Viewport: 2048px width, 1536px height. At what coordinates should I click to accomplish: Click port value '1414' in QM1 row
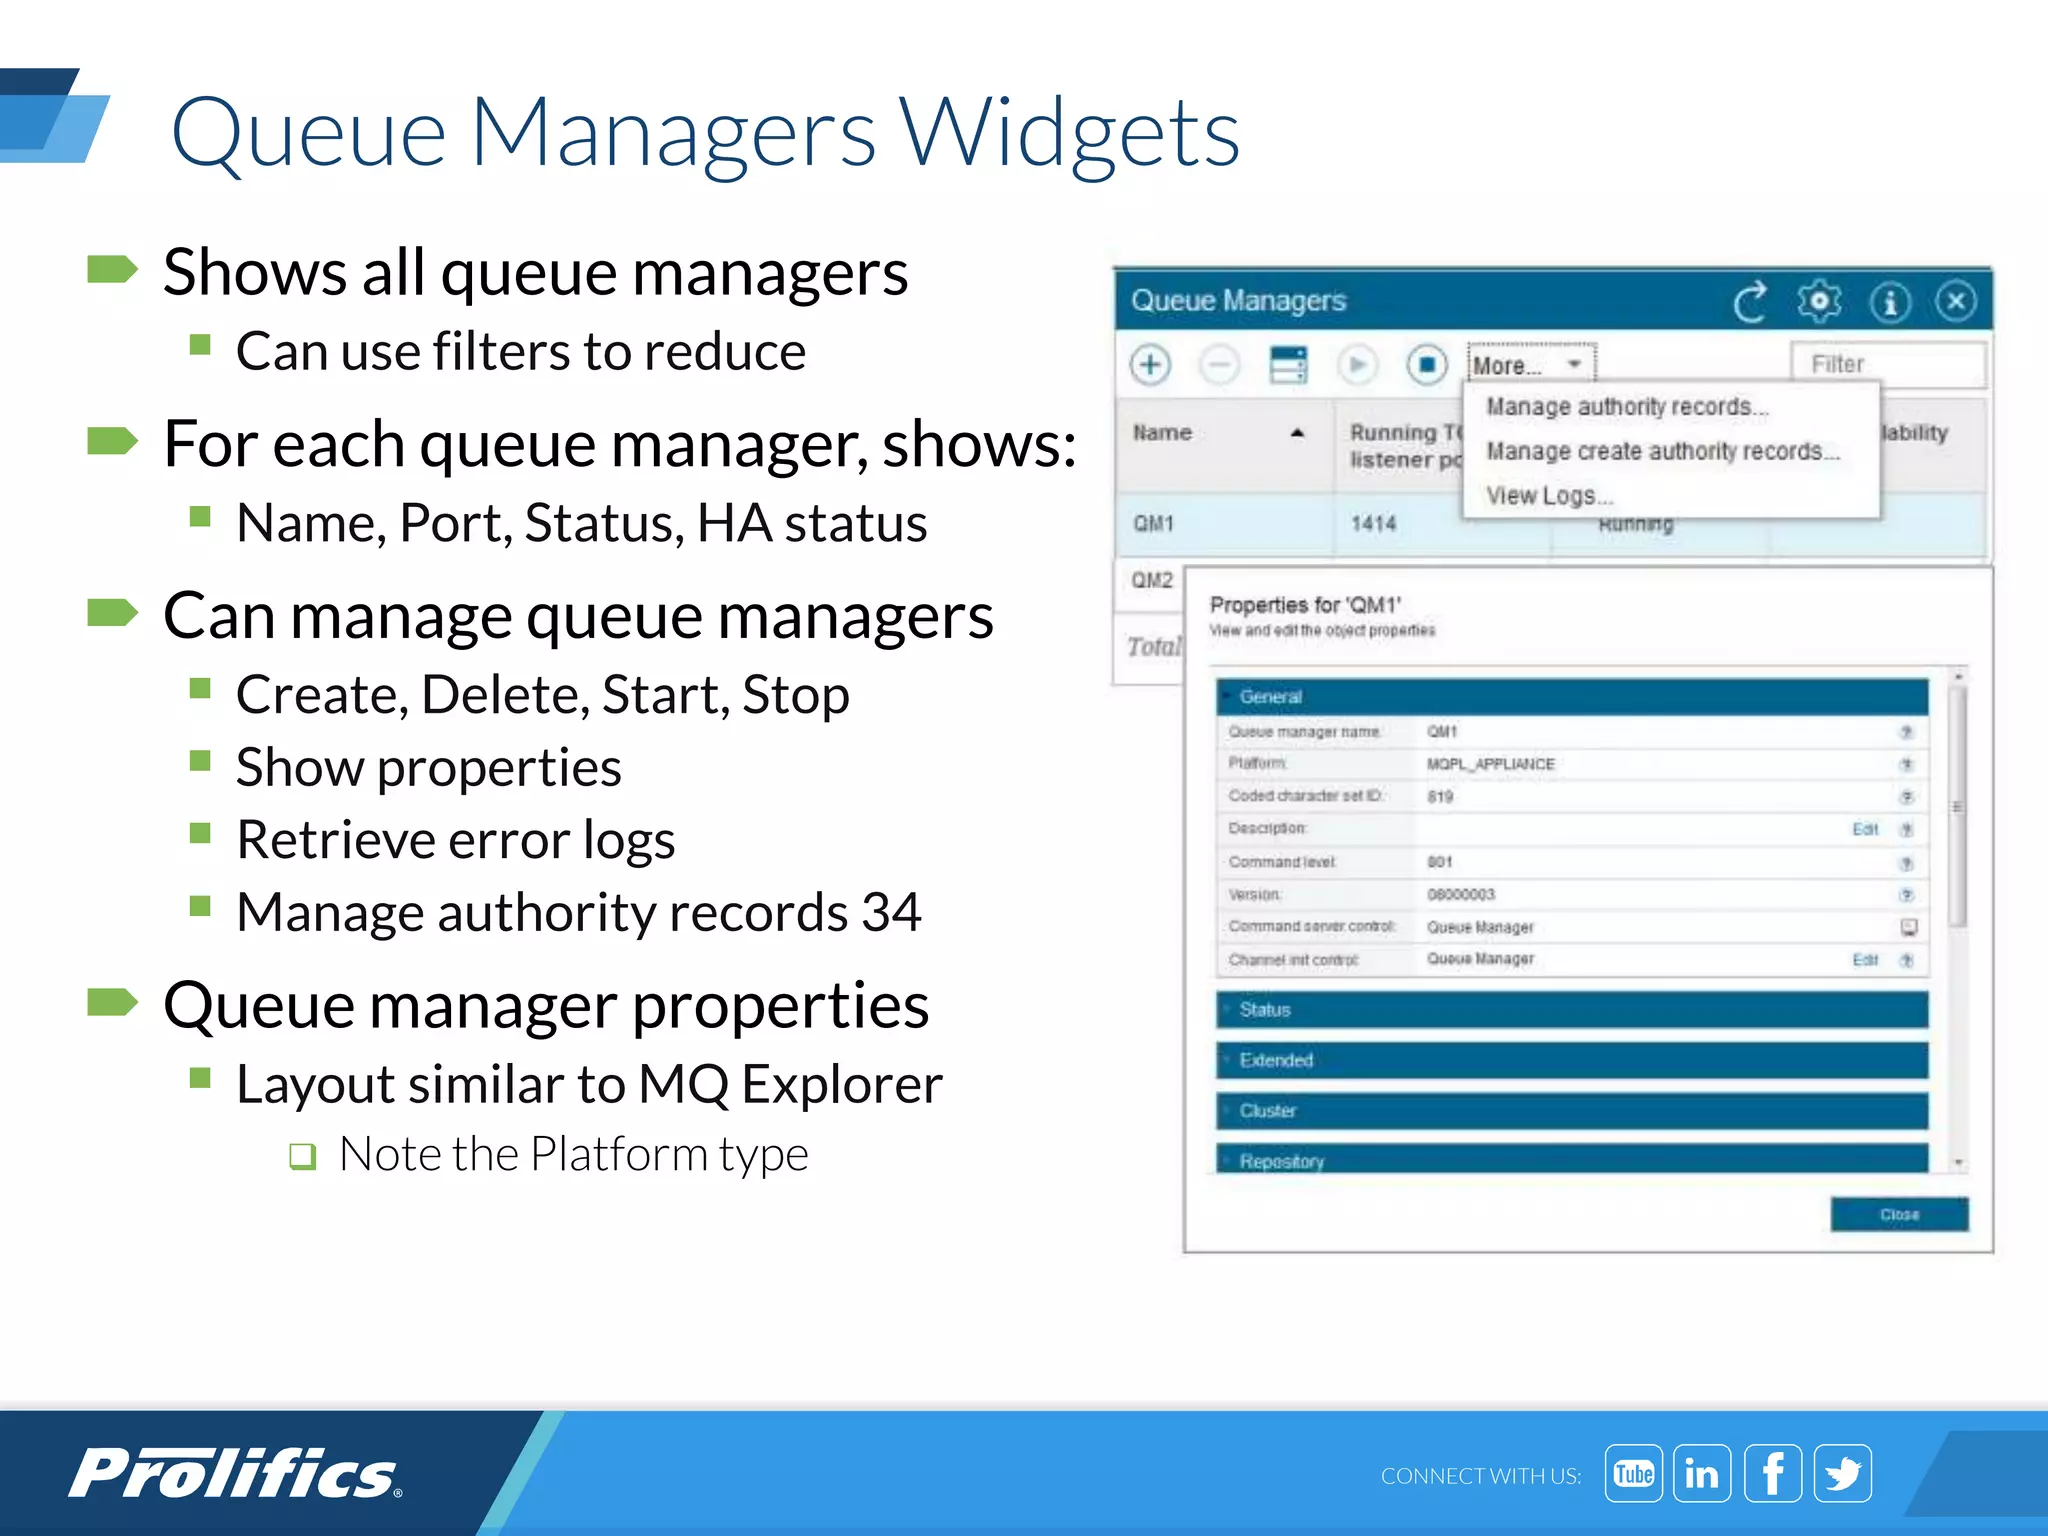1373,523
